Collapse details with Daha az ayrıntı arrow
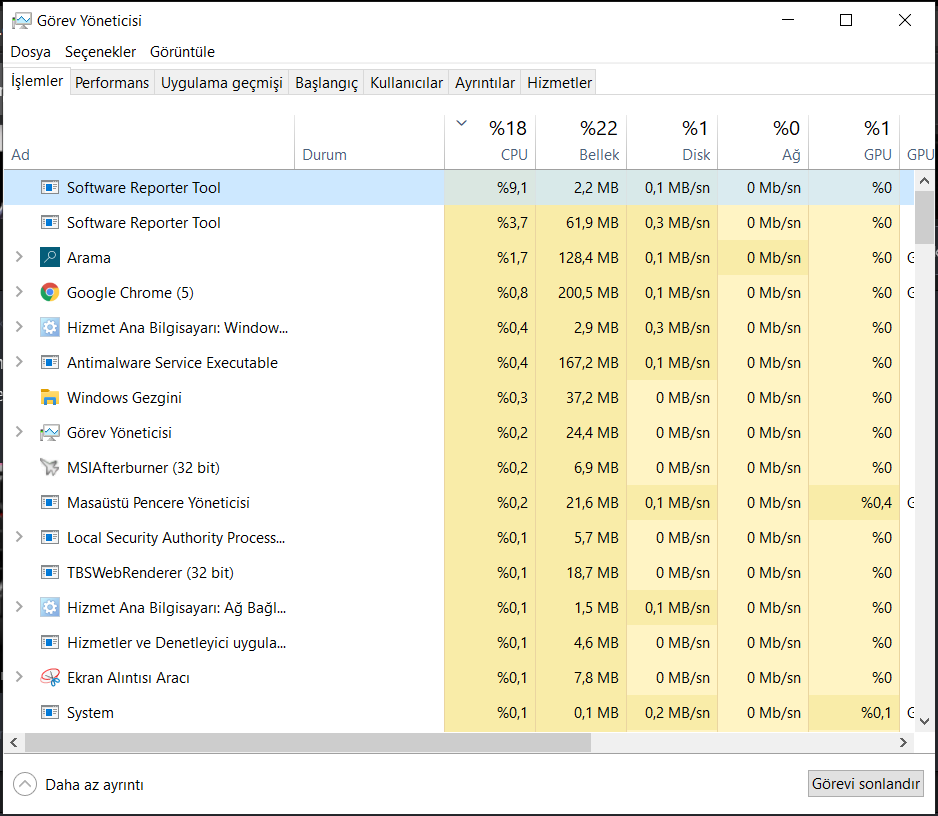The width and height of the screenshot is (938, 816). [x=25, y=784]
